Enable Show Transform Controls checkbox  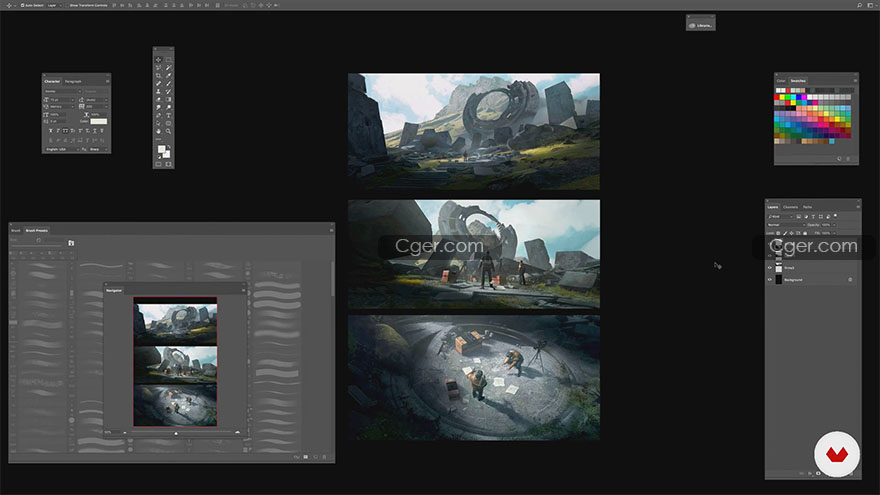(67, 5)
